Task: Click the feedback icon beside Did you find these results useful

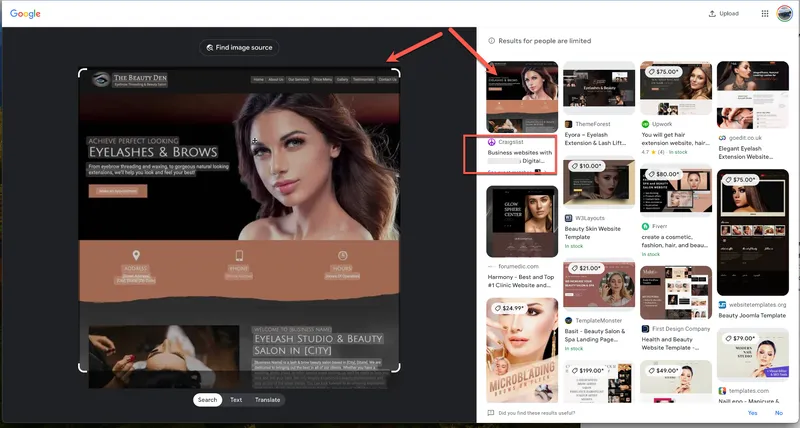Action: pyautogui.click(x=491, y=413)
